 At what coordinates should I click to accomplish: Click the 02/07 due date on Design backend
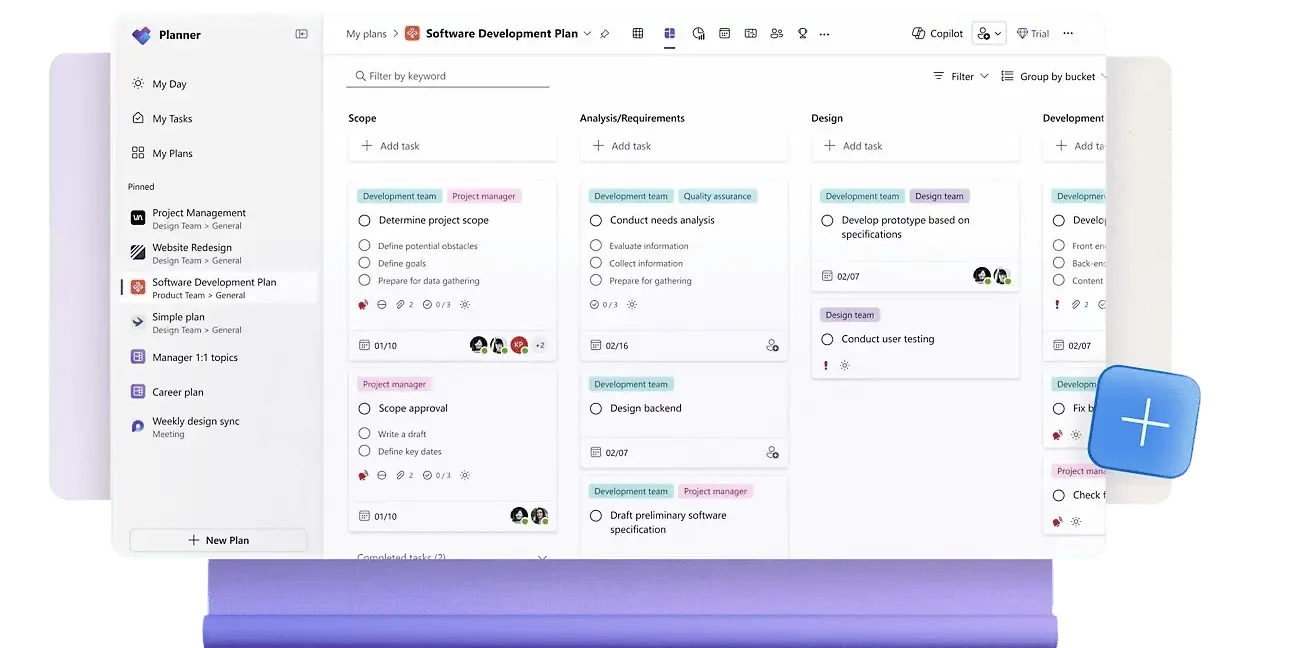pyautogui.click(x=609, y=453)
